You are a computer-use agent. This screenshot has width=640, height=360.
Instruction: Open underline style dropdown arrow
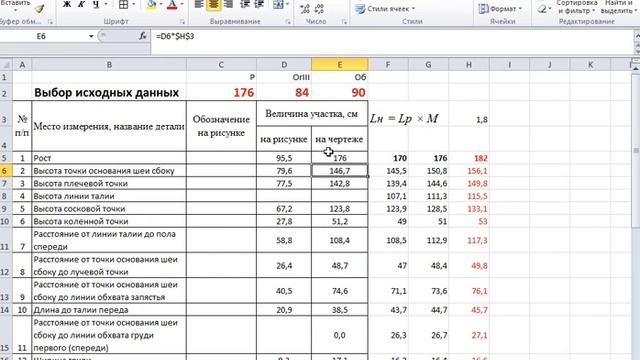click(x=106, y=4)
